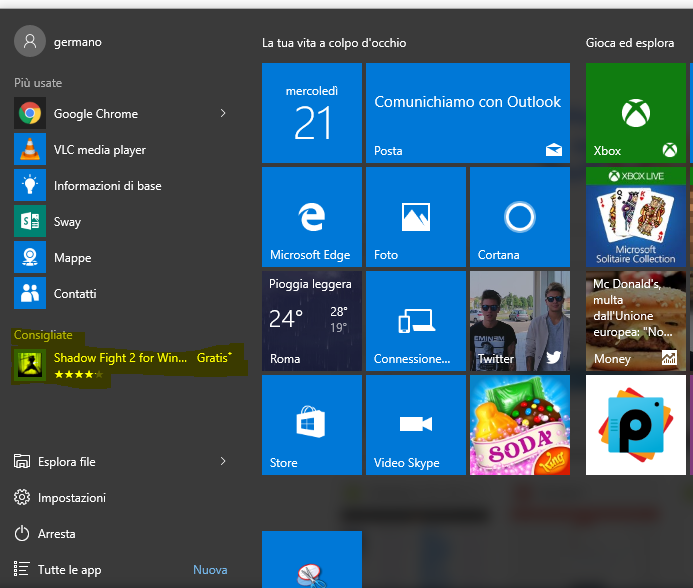
Task: Open Microsoft Solitaire Collection tile
Action: [x=636, y=217]
